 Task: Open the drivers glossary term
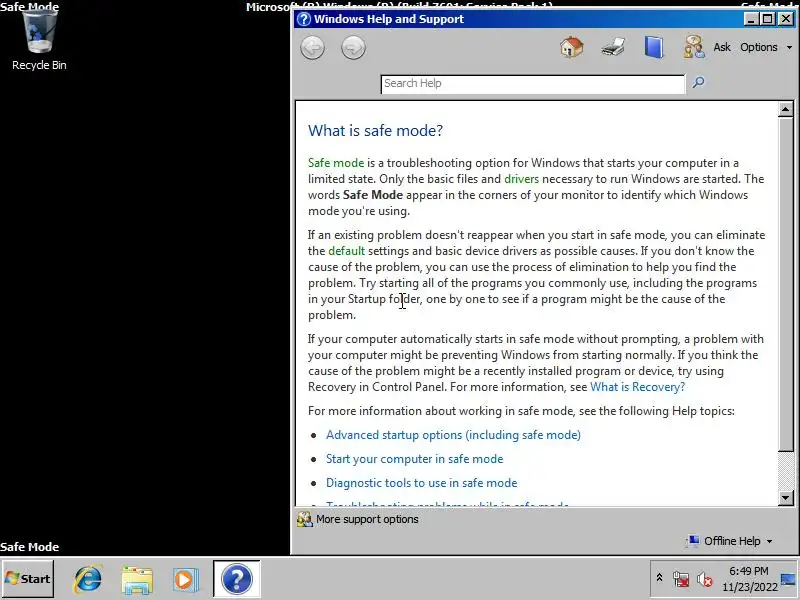click(x=521, y=179)
